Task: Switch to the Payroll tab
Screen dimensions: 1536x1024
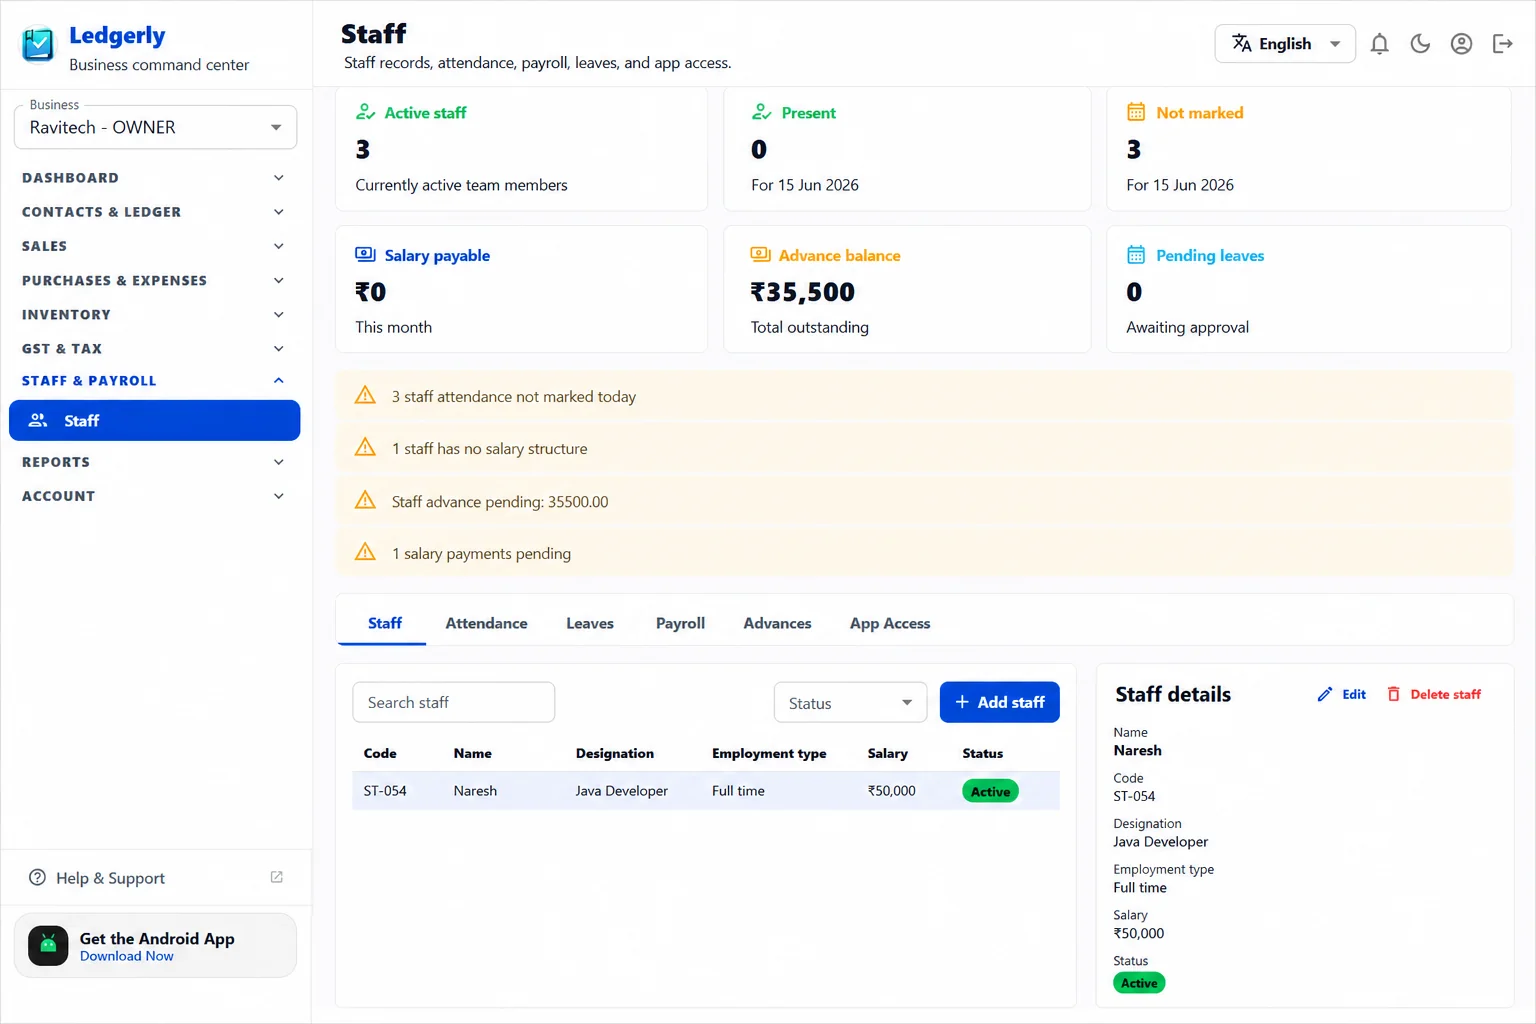Action: (x=680, y=623)
